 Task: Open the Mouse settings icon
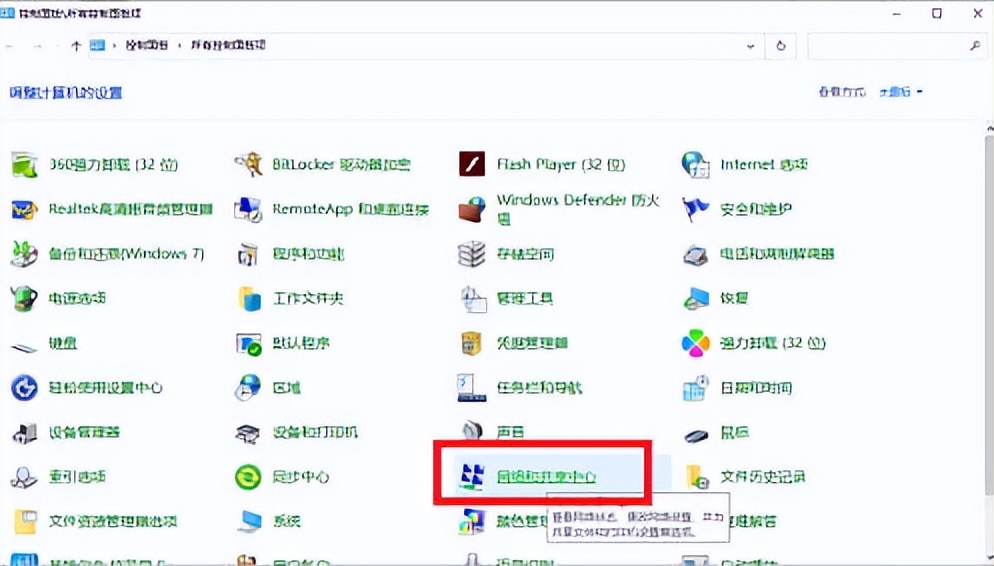click(x=696, y=432)
